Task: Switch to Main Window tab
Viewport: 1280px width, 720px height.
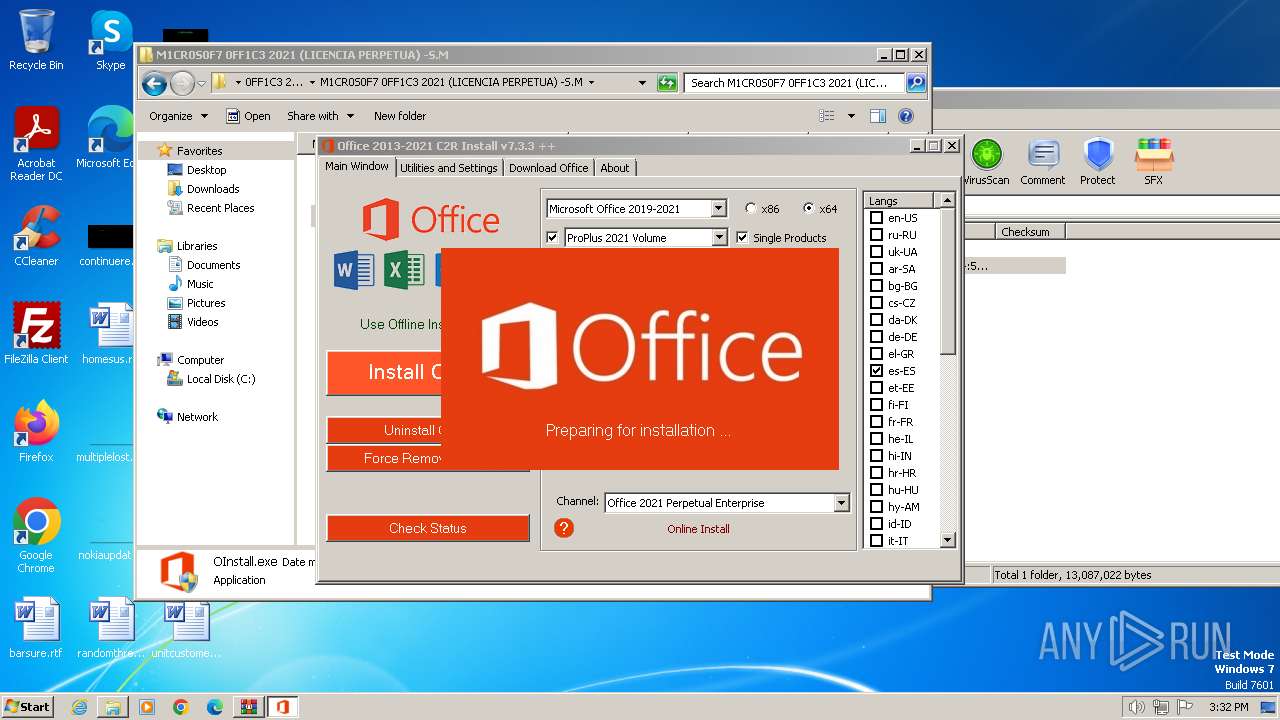Action: pyautogui.click(x=357, y=167)
